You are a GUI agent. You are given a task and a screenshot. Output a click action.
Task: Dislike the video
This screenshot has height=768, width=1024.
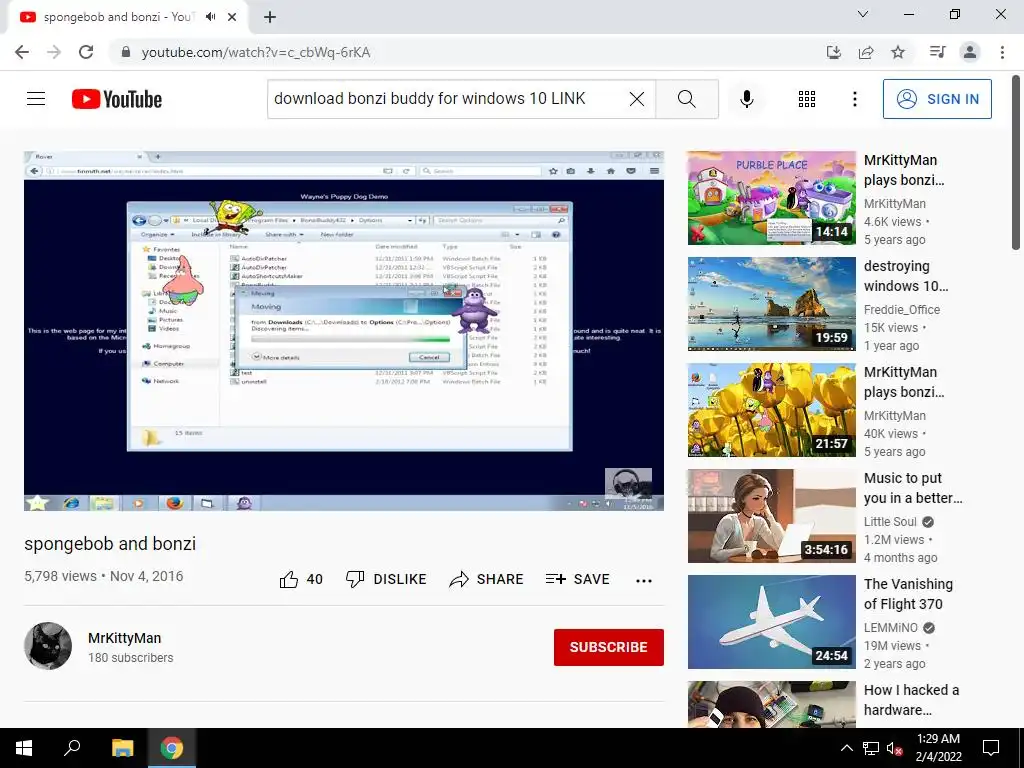[x=386, y=579]
